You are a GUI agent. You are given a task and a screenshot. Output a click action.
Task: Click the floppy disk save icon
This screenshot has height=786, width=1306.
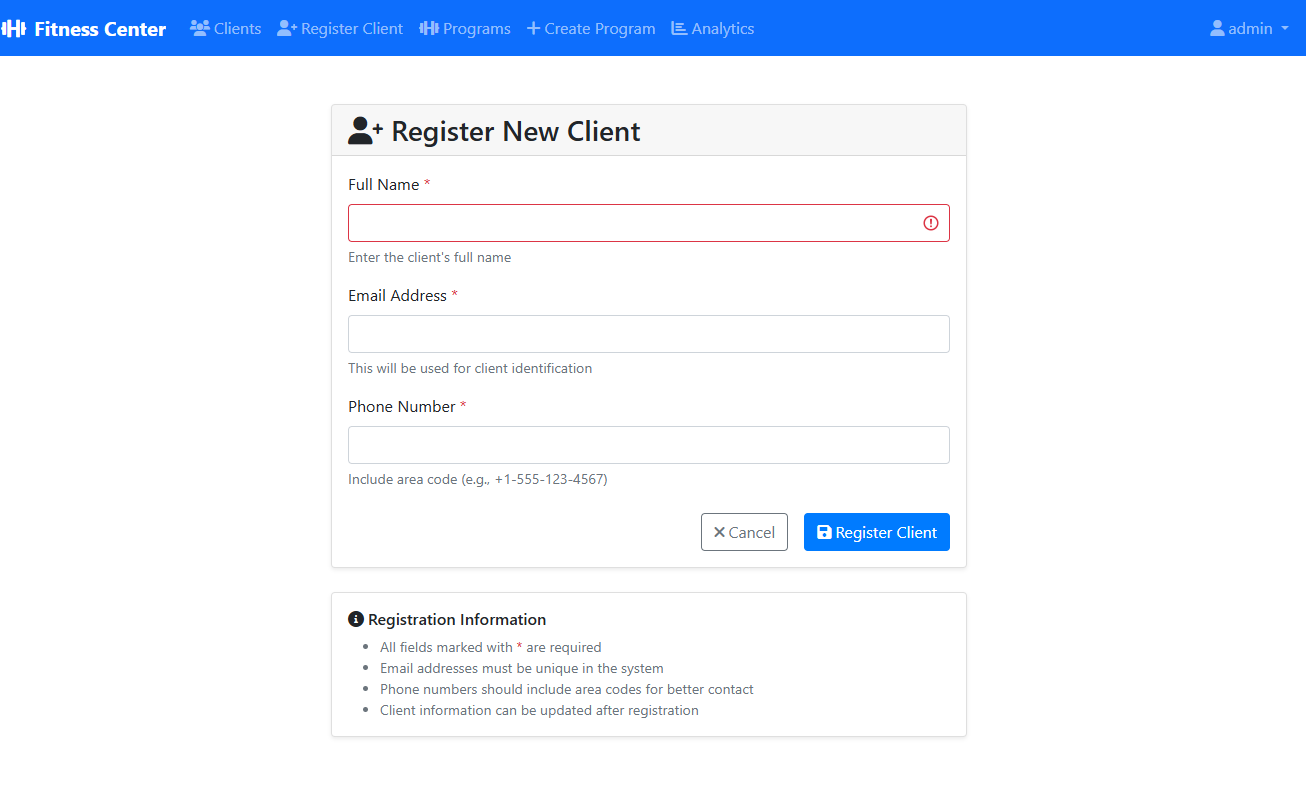point(824,533)
